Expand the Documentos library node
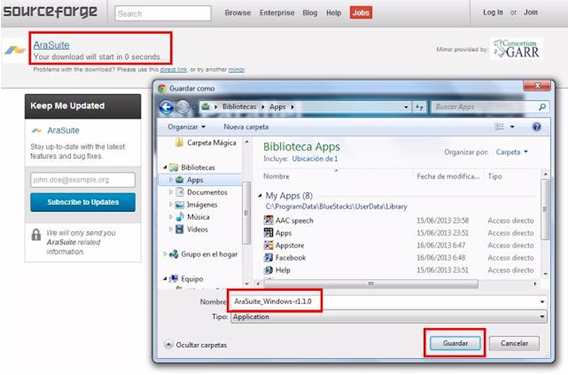The height and width of the screenshot is (375, 568). (171, 192)
